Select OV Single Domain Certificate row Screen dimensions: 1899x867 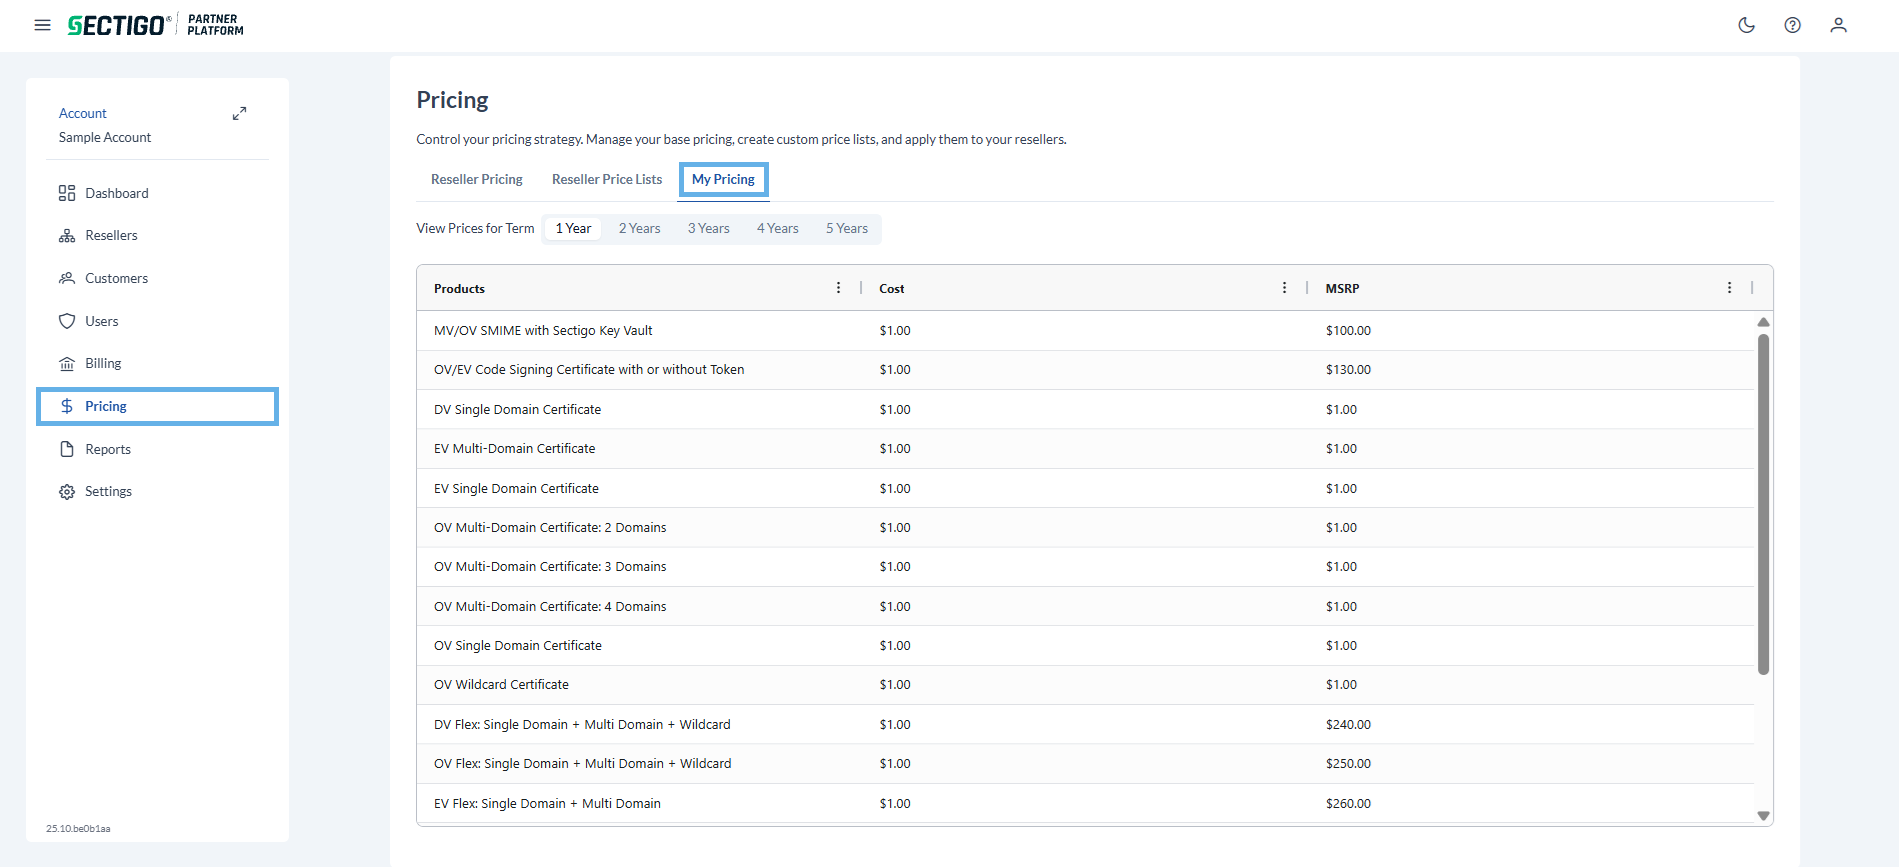tap(1086, 646)
